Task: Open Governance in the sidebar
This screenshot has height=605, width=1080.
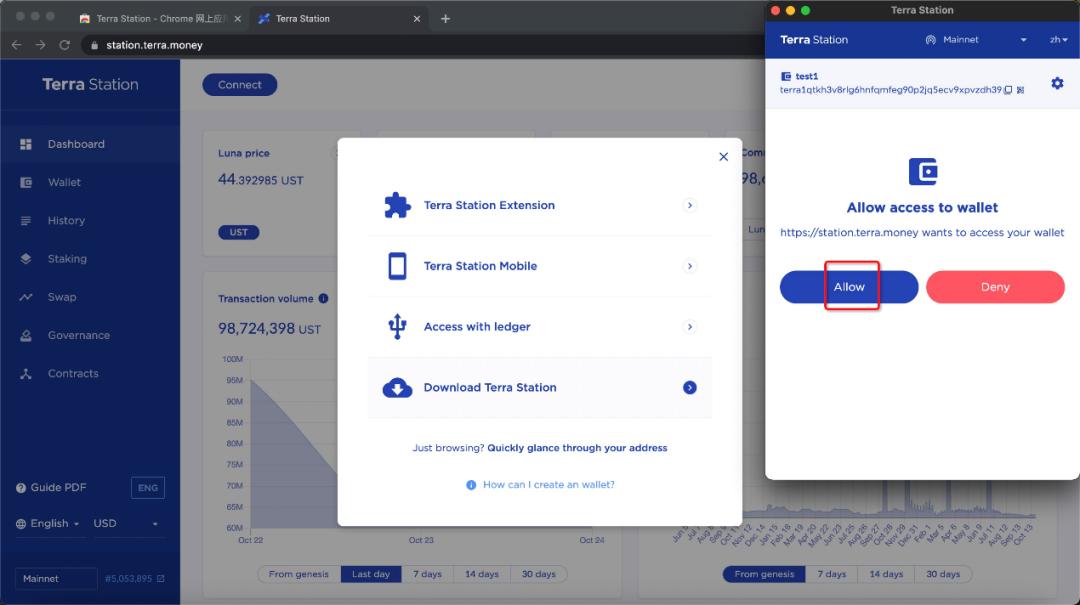Action: (79, 336)
